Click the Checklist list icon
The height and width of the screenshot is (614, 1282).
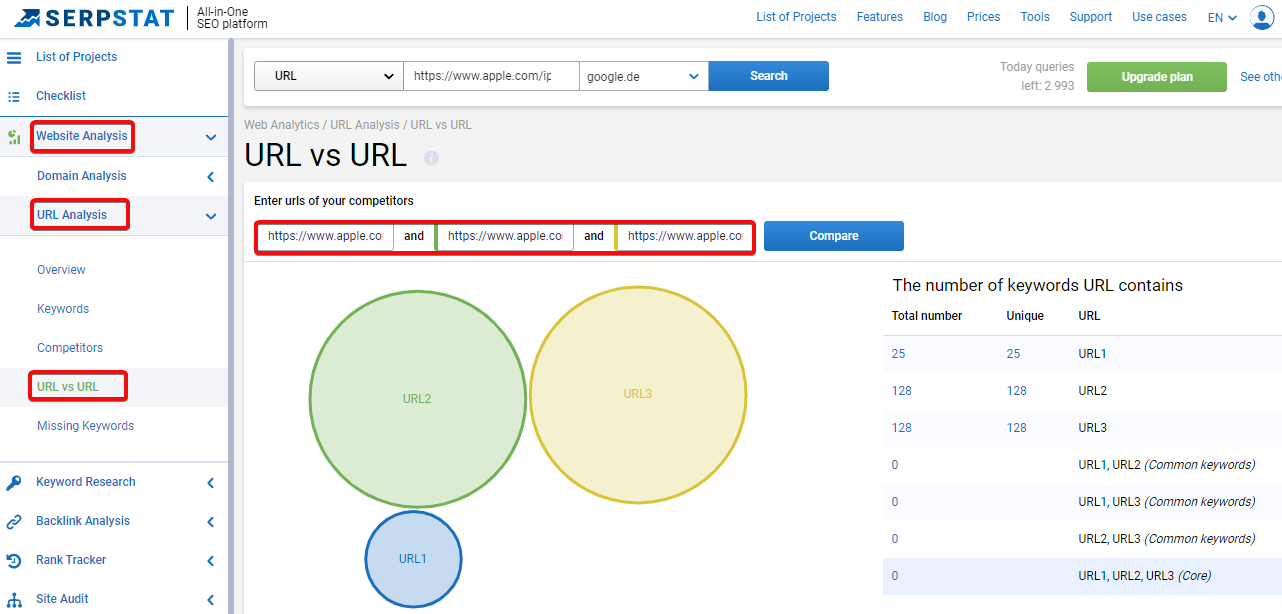(x=14, y=96)
